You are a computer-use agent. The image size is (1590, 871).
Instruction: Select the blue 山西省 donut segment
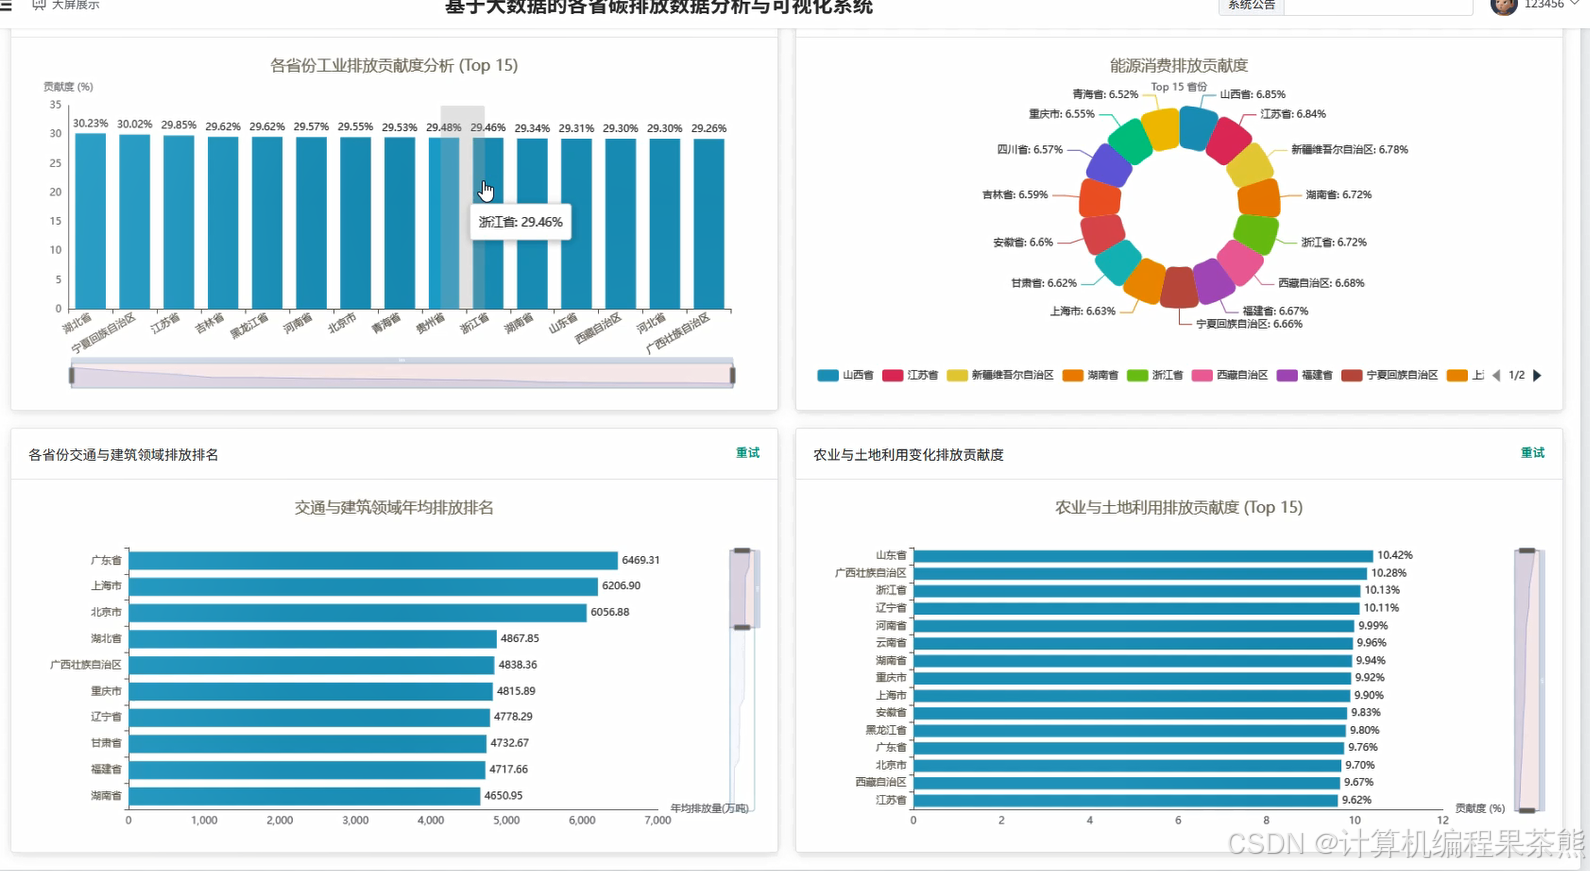pyautogui.click(x=1197, y=128)
